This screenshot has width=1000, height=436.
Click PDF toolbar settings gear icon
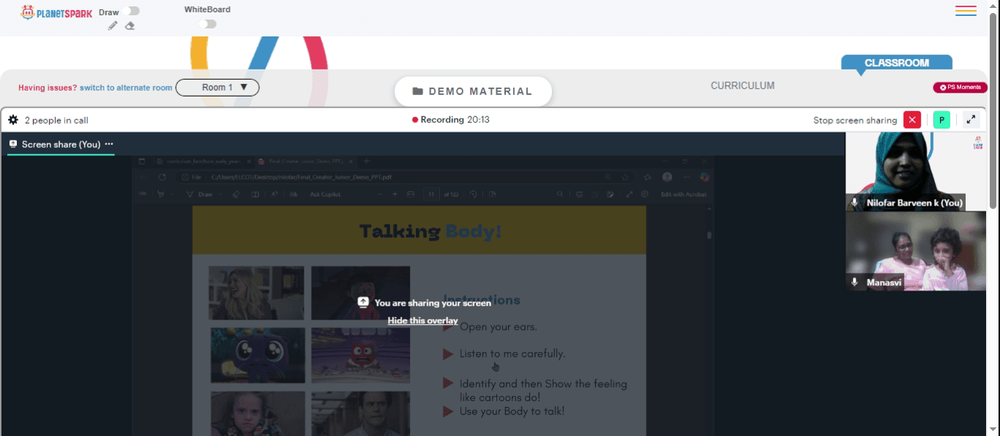point(645,194)
